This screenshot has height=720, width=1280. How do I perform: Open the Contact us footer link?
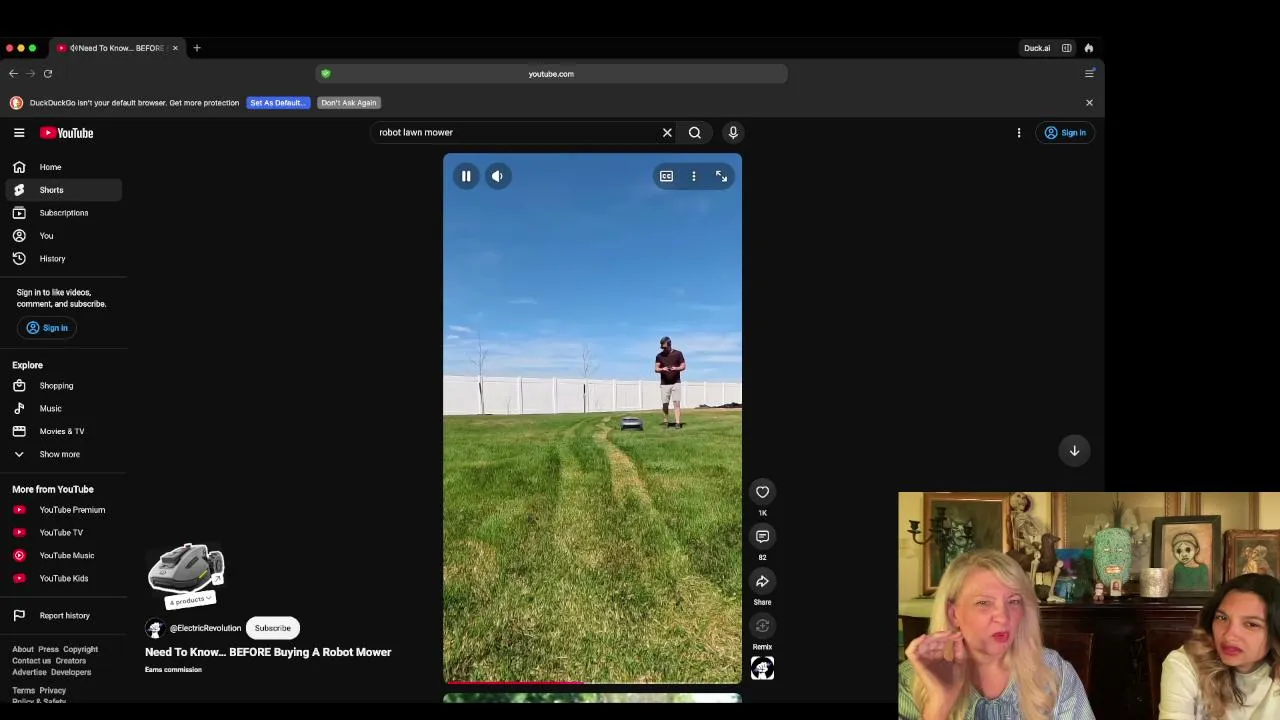coord(31,661)
